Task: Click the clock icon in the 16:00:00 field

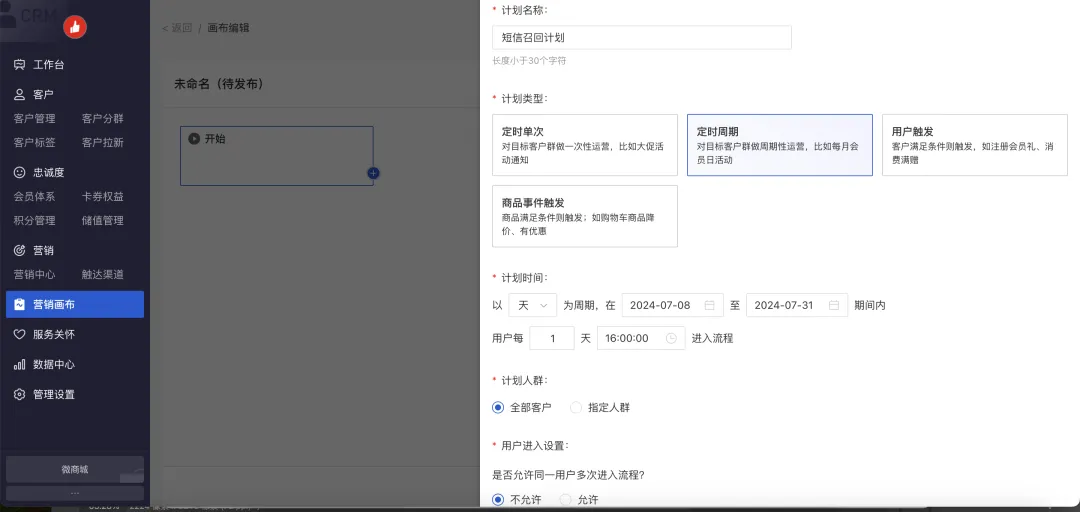Action: pyautogui.click(x=671, y=338)
